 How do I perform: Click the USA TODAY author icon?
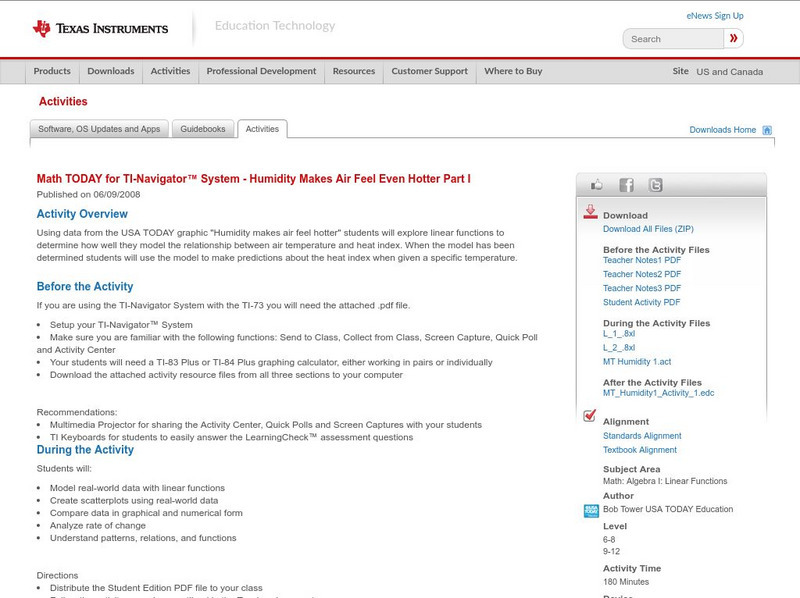[x=591, y=511]
